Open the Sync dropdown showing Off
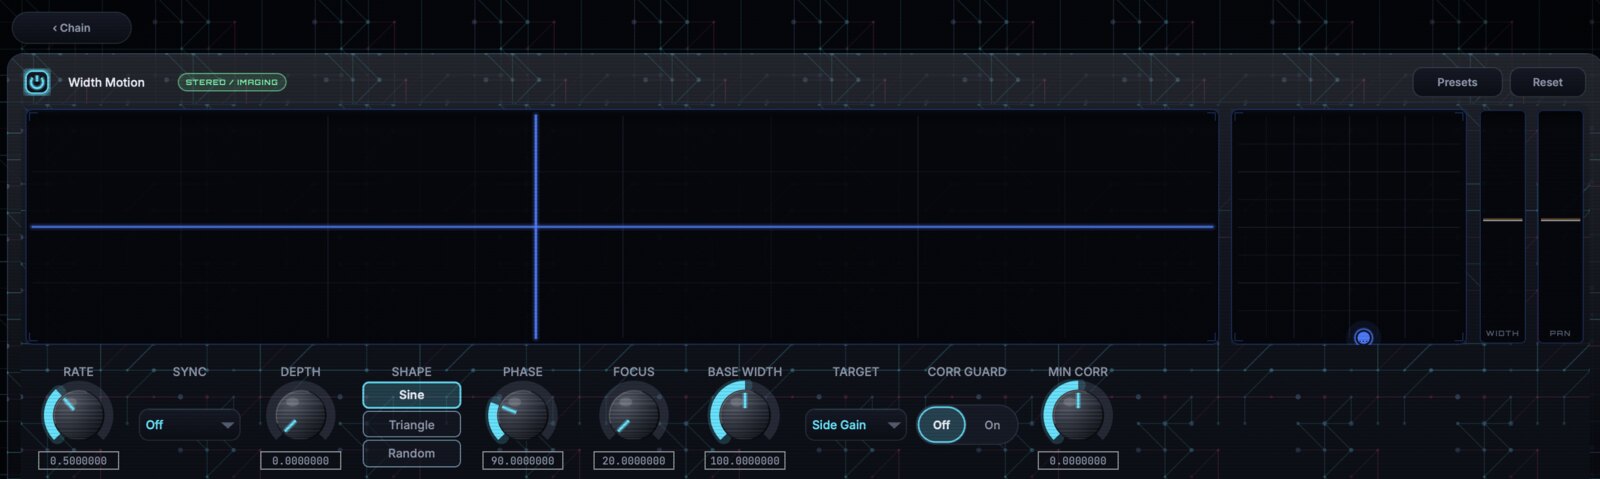The image size is (1600, 479). click(x=189, y=425)
